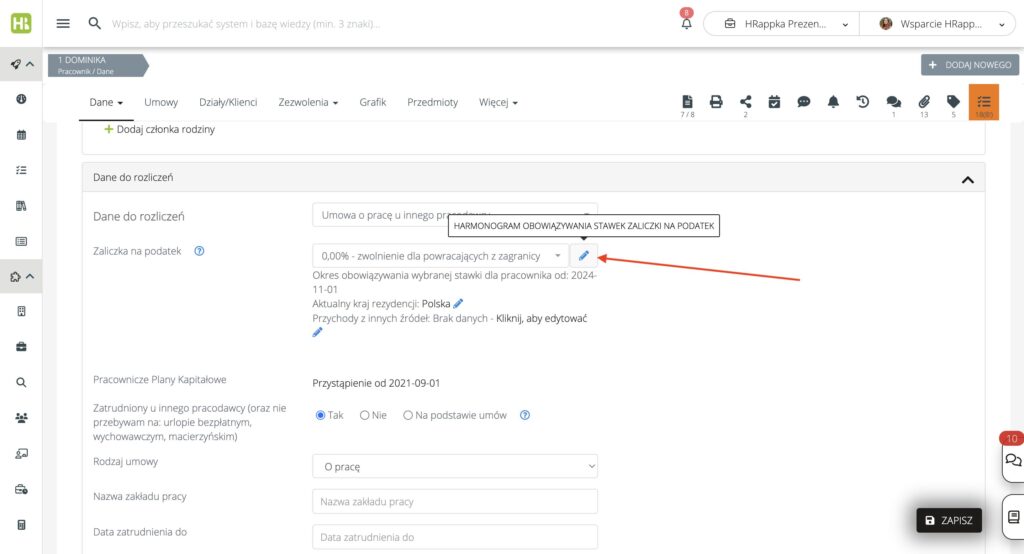Screen dimensions: 1024x554
Task: Click the 'Nazwa zakładu pracy' input field
Action: tap(454, 501)
